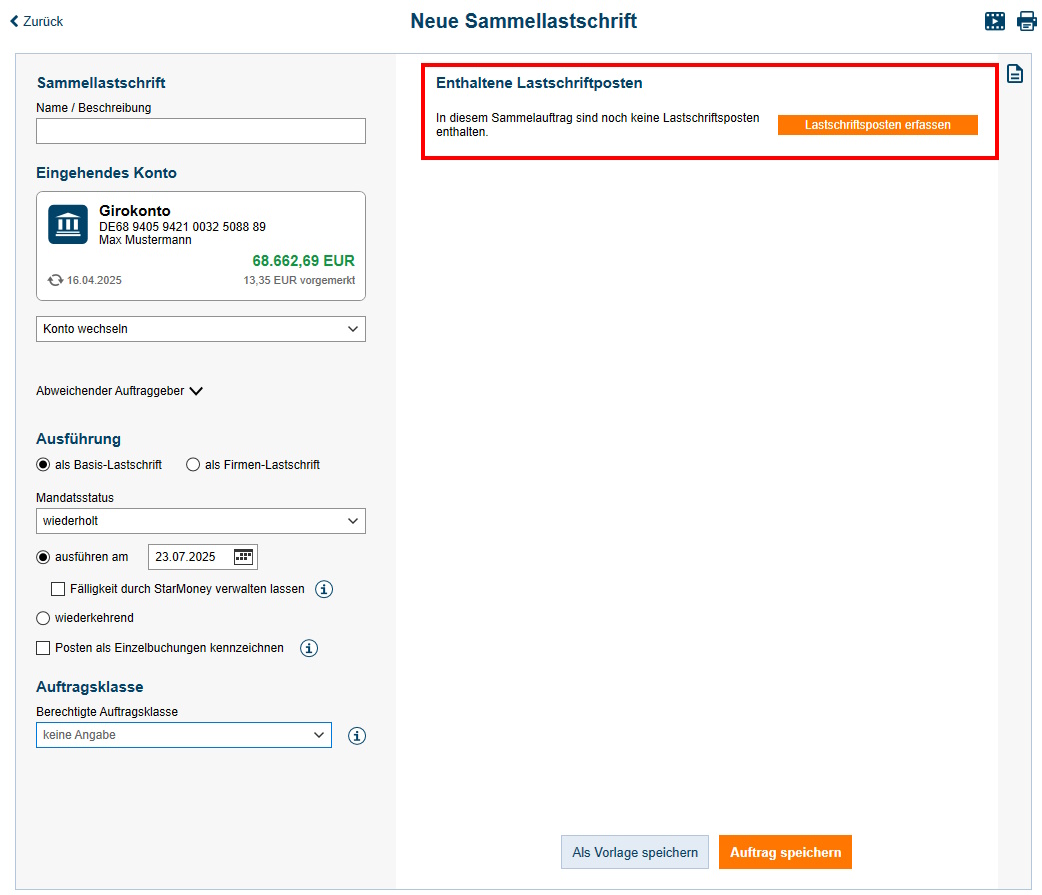1042x895 pixels.
Task: Open the 'Konto wechseln' dropdown
Action: pyautogui.click(x=201, y=329)
